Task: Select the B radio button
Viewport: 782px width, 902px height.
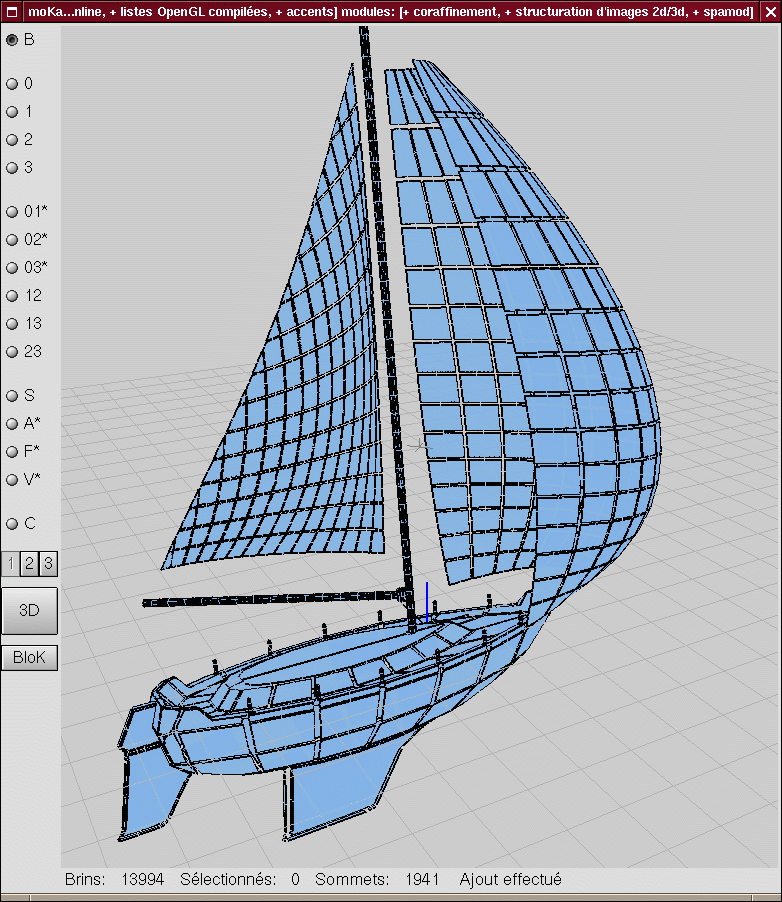Action: 13,40
